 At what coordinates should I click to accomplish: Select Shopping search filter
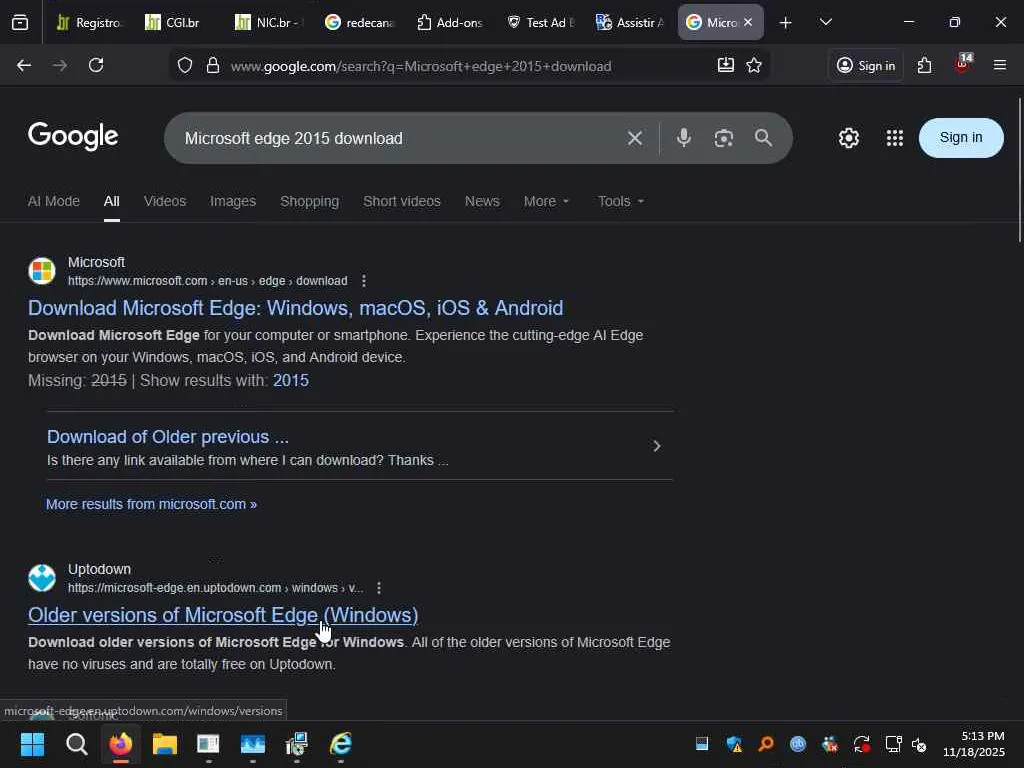(310, 201)
